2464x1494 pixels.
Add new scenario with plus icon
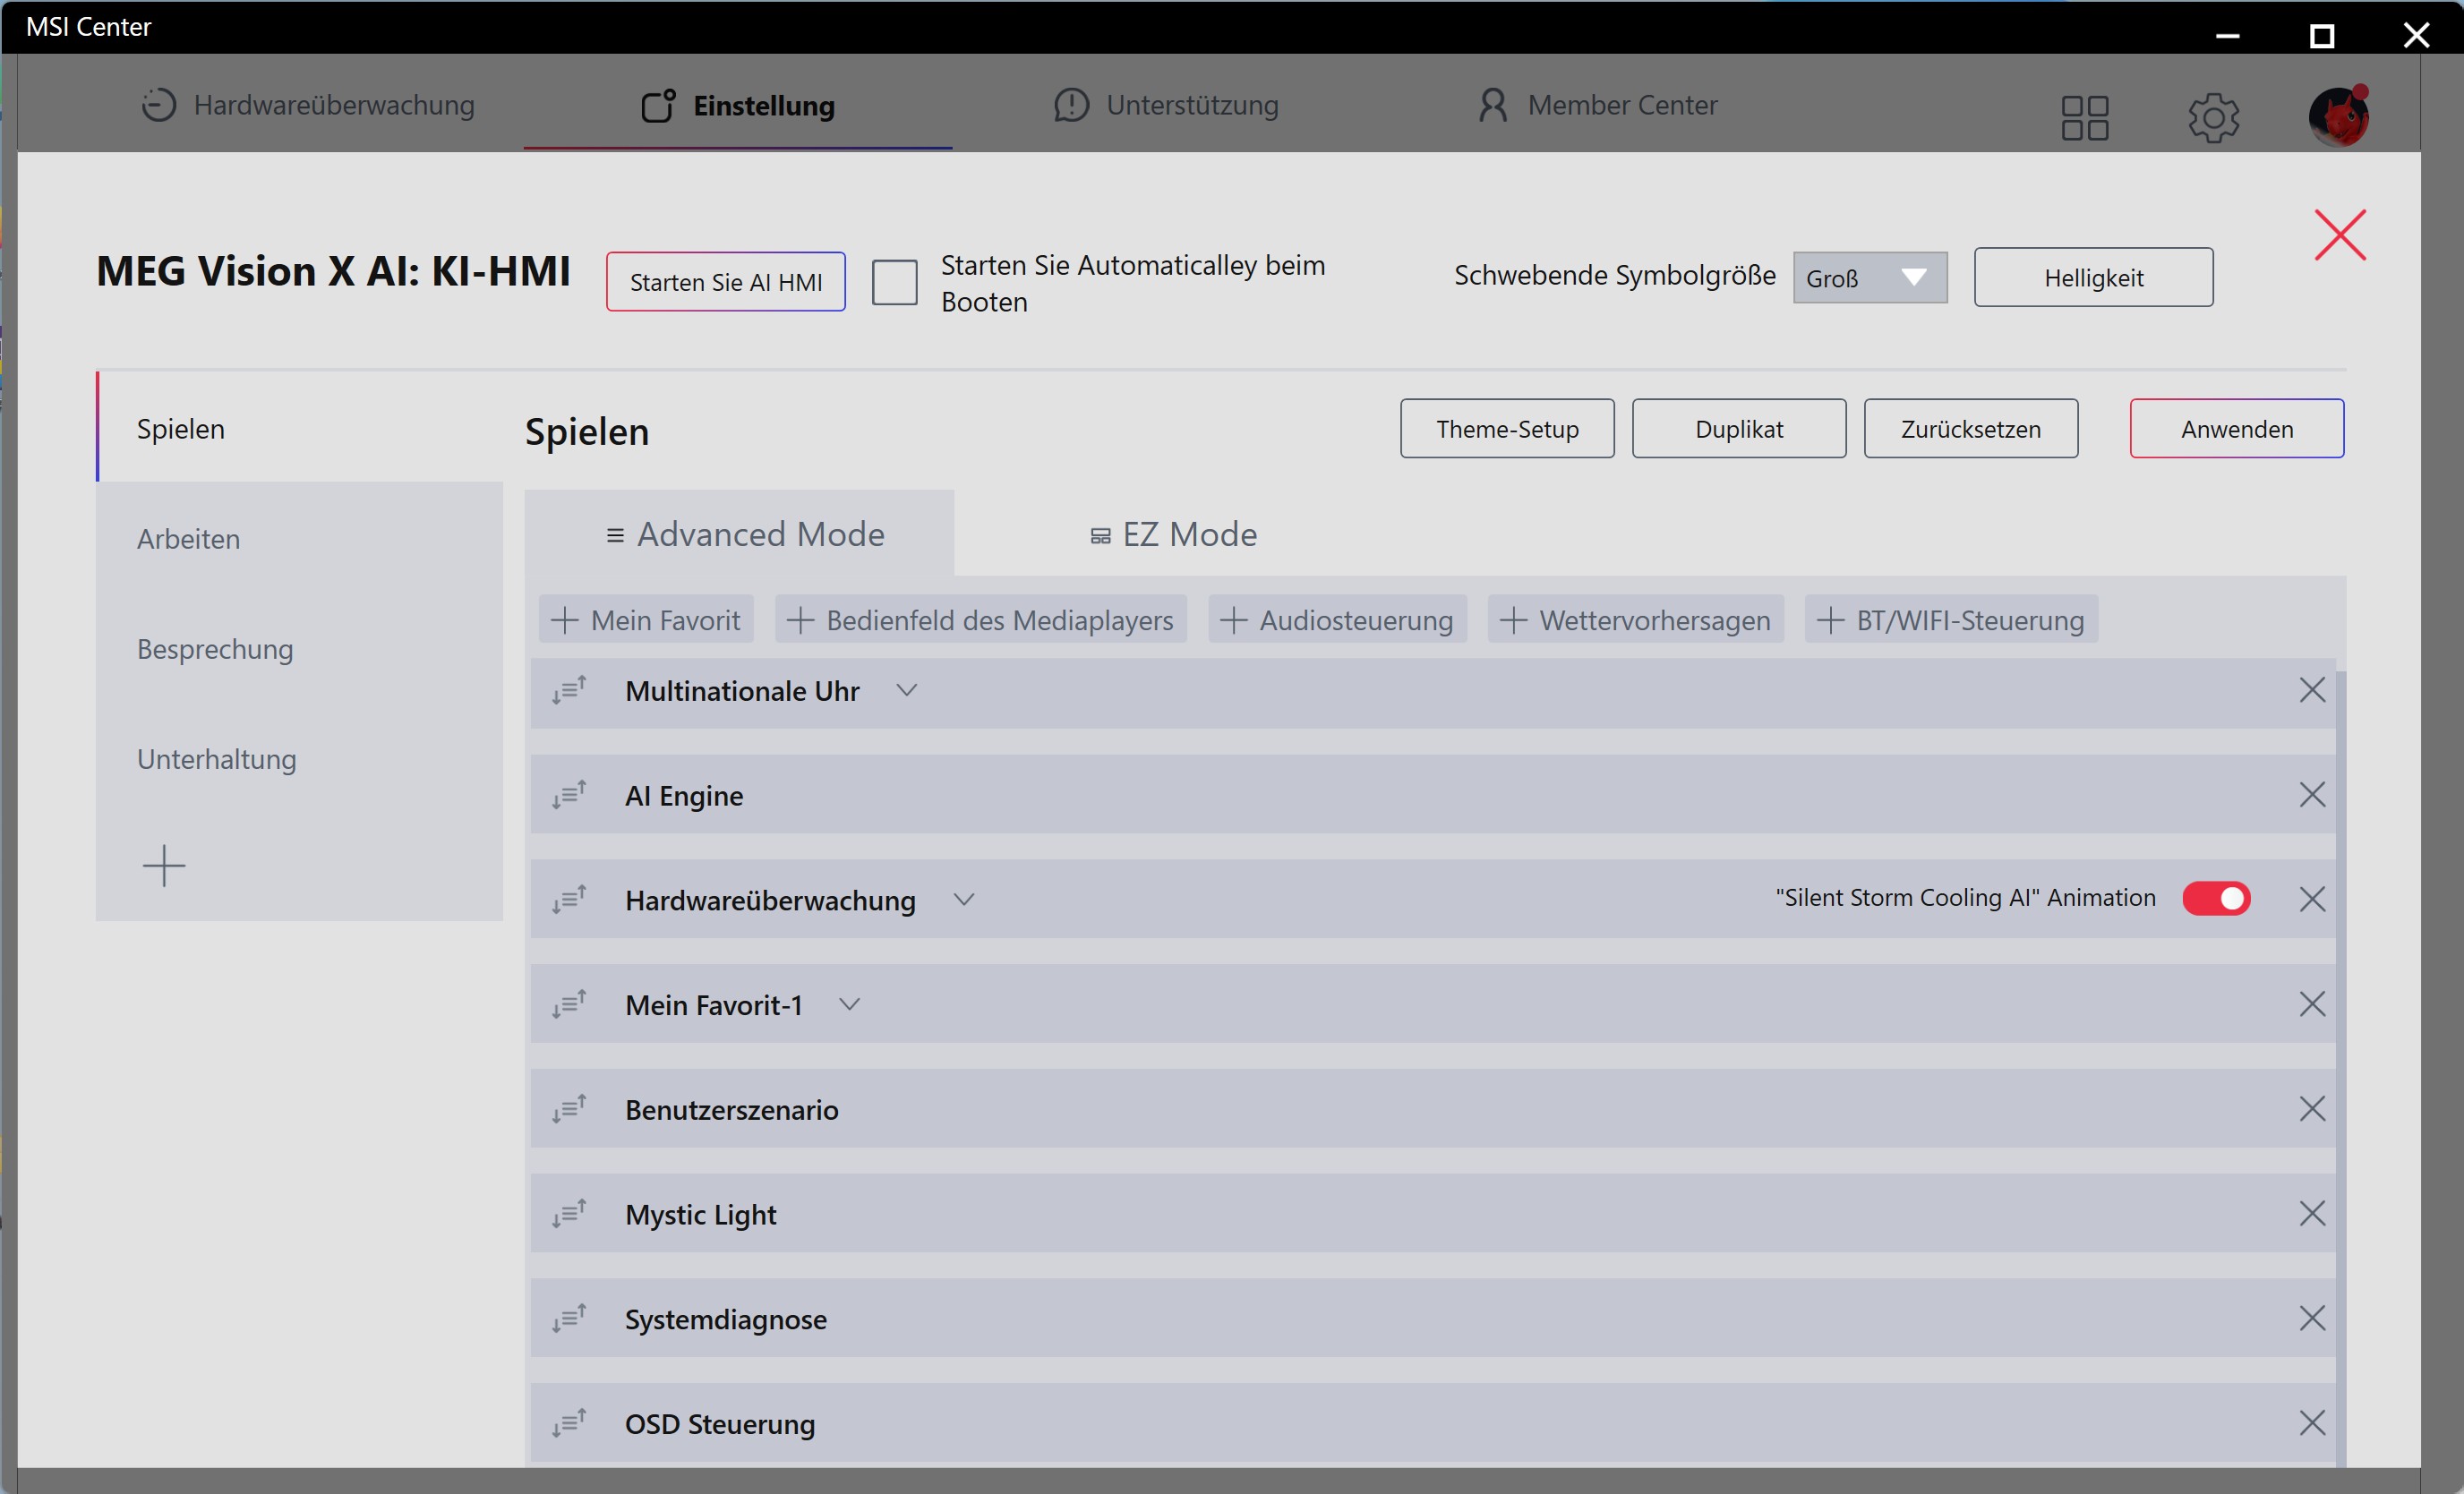click(x=164, y=865)
